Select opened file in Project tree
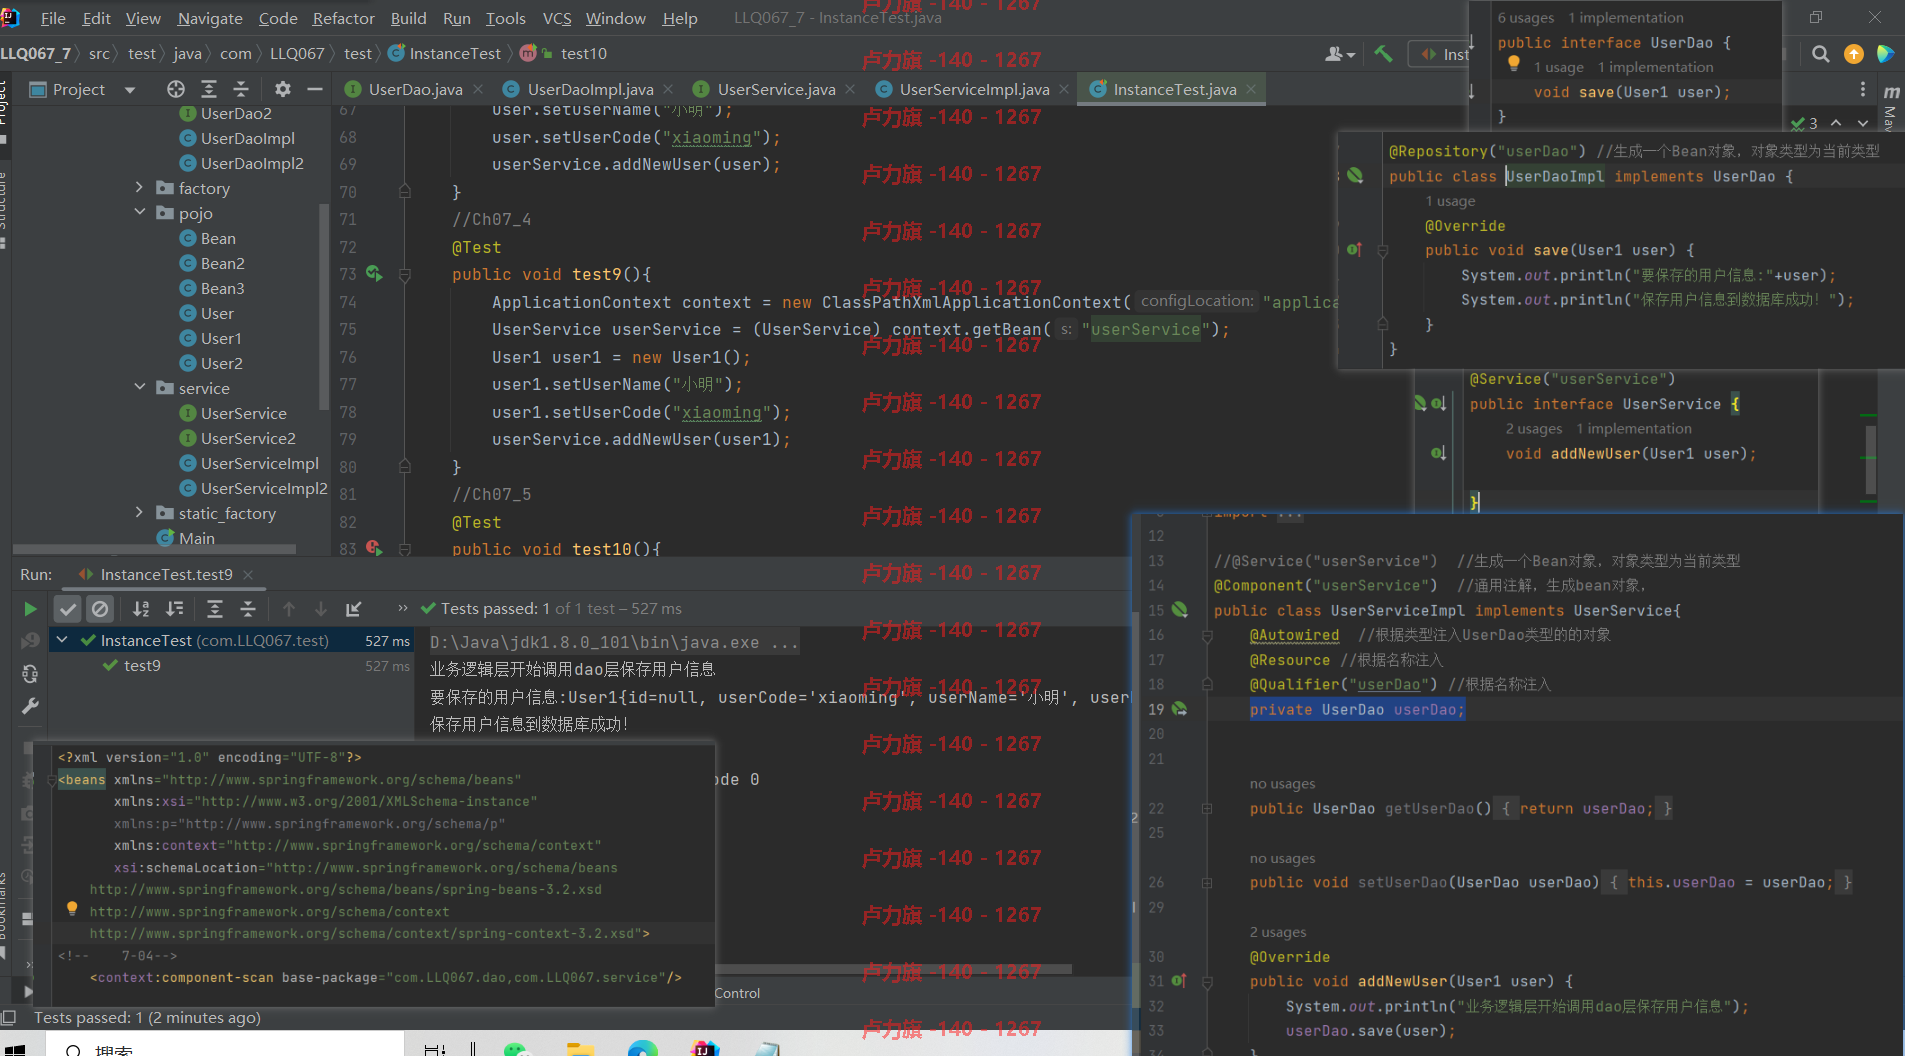 tap(176, 89)
